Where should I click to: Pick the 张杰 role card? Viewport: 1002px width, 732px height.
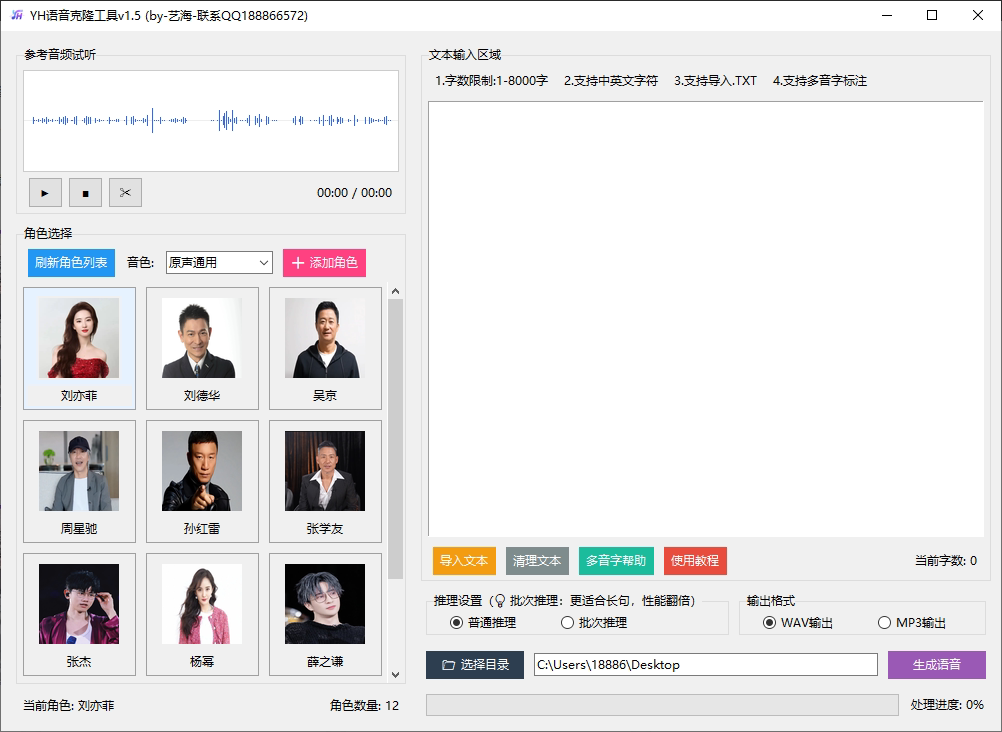[x=79, y=614]
